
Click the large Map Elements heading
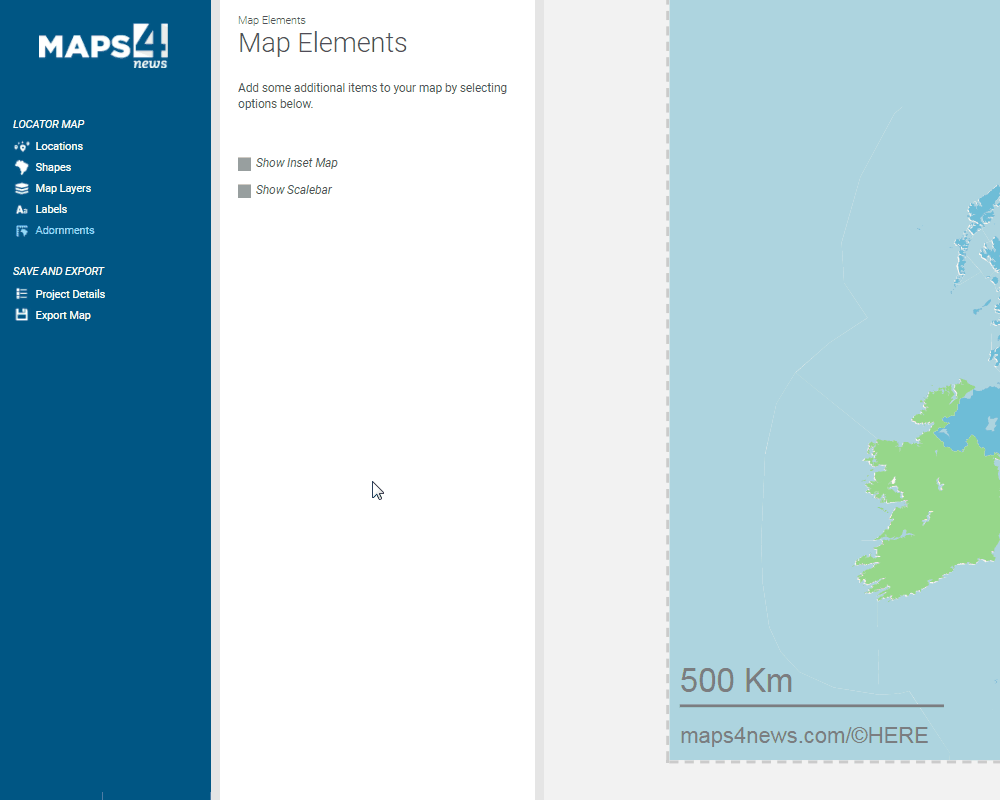pos(322,43)
